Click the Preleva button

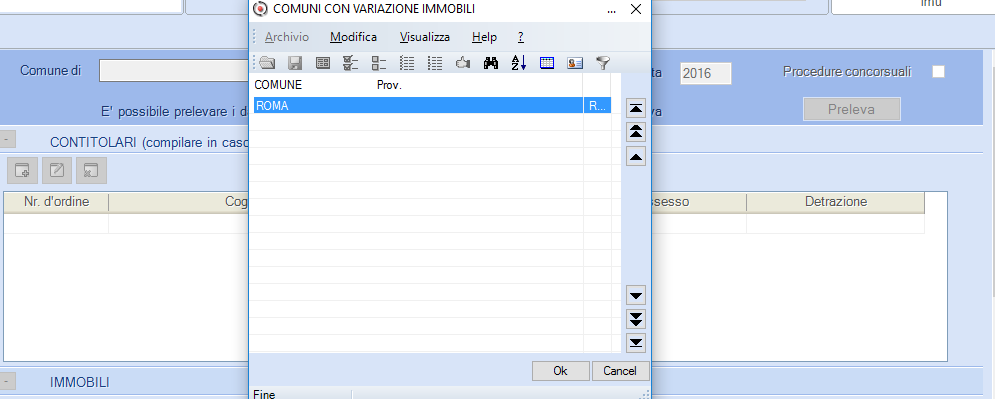[x=852, y=109]
